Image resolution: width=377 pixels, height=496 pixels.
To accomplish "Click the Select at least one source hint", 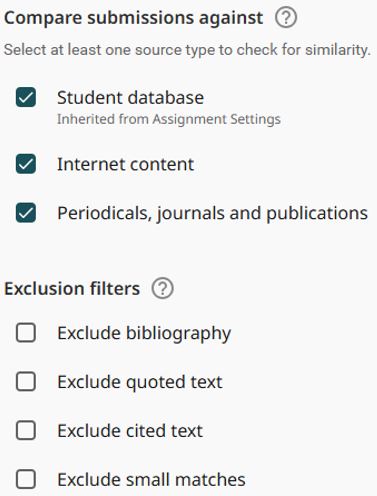I will pos(187,50).
